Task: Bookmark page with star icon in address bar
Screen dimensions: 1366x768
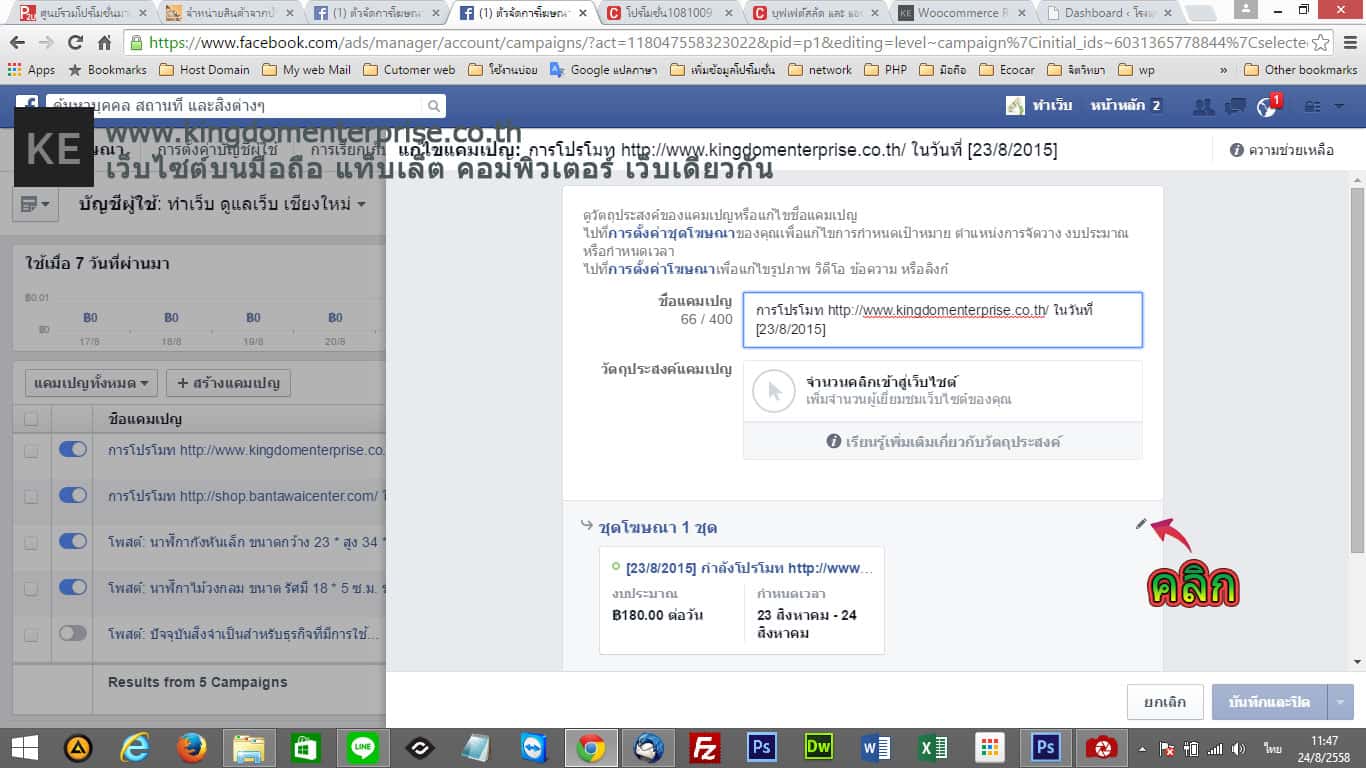Action: (x=1321, y=43)
